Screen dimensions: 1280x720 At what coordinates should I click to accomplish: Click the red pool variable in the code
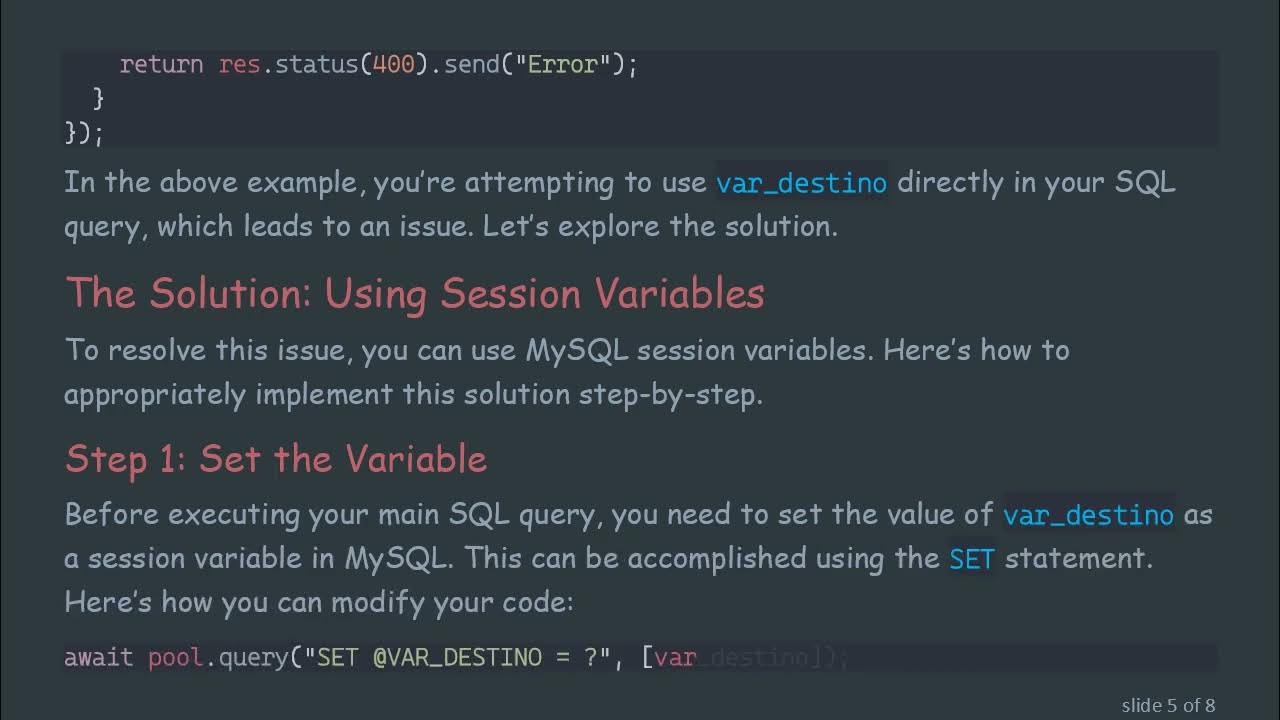tap(175, 658)
